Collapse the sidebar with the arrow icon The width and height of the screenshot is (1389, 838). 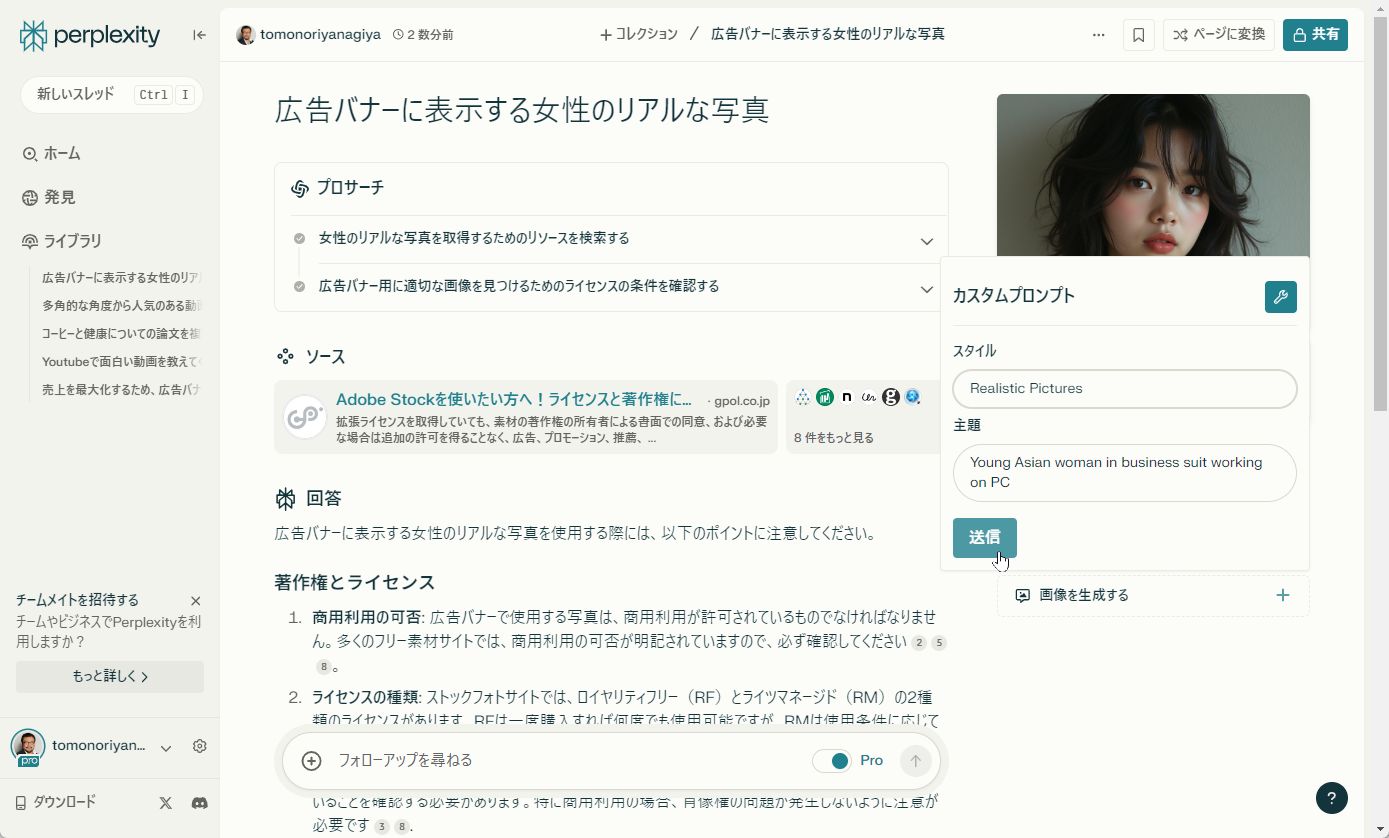pos(198,34)
